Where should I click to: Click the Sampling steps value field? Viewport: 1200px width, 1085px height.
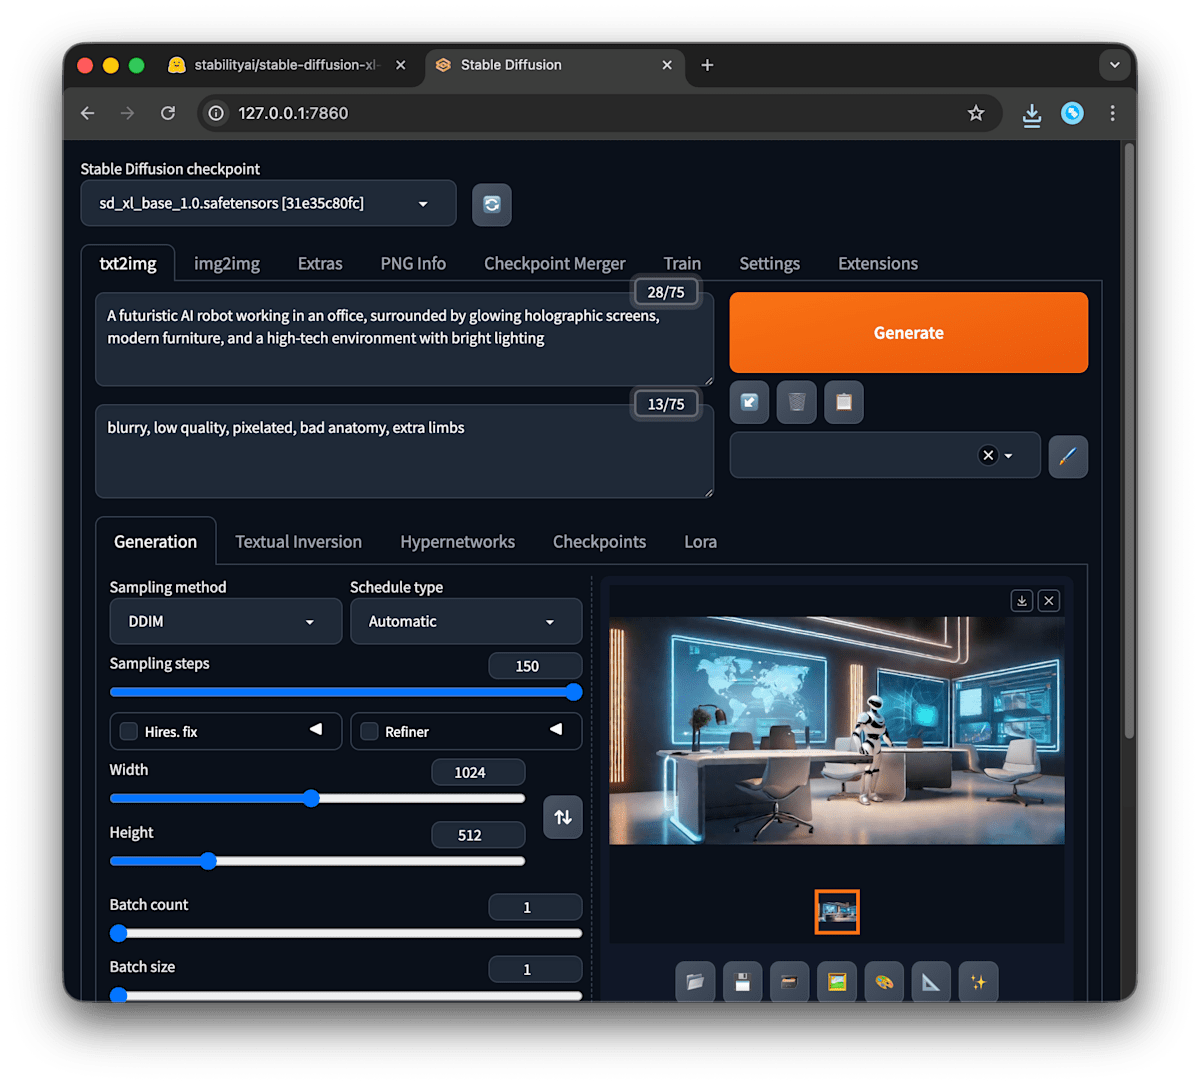535,666
